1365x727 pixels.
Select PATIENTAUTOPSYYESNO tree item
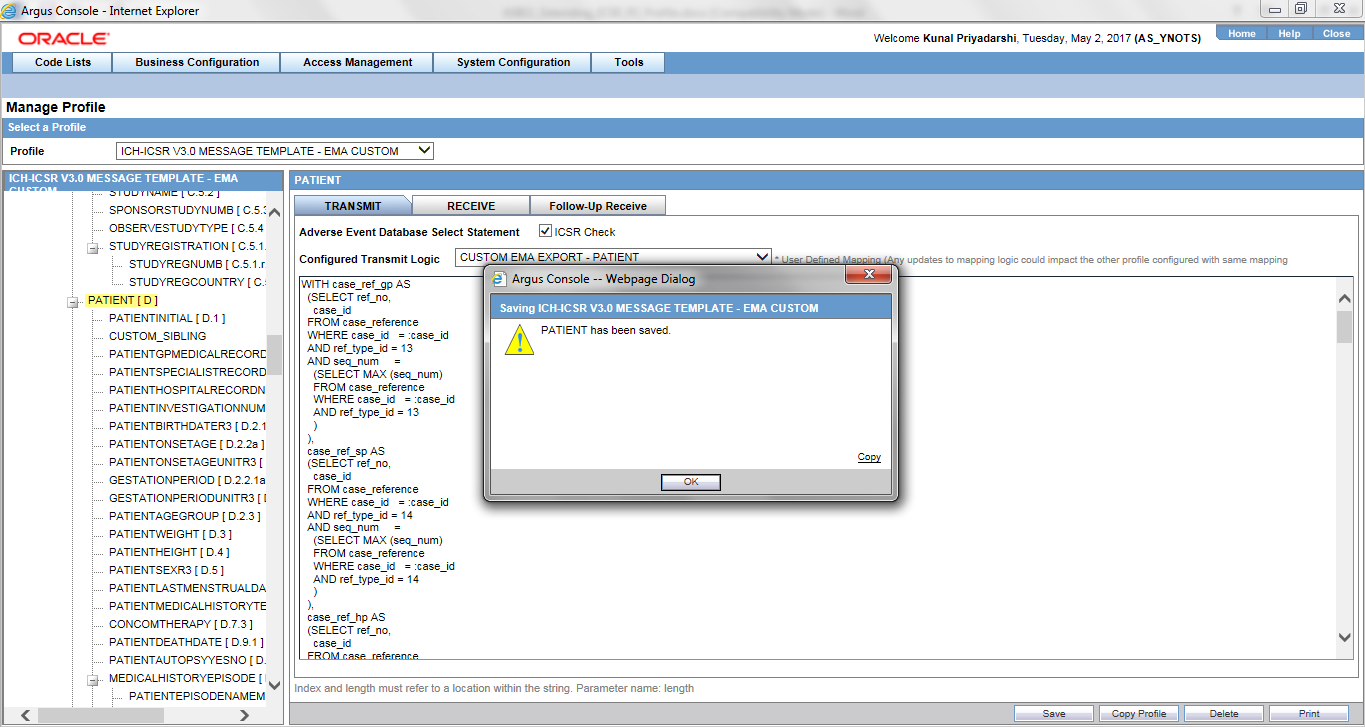[x=187, y=660]
